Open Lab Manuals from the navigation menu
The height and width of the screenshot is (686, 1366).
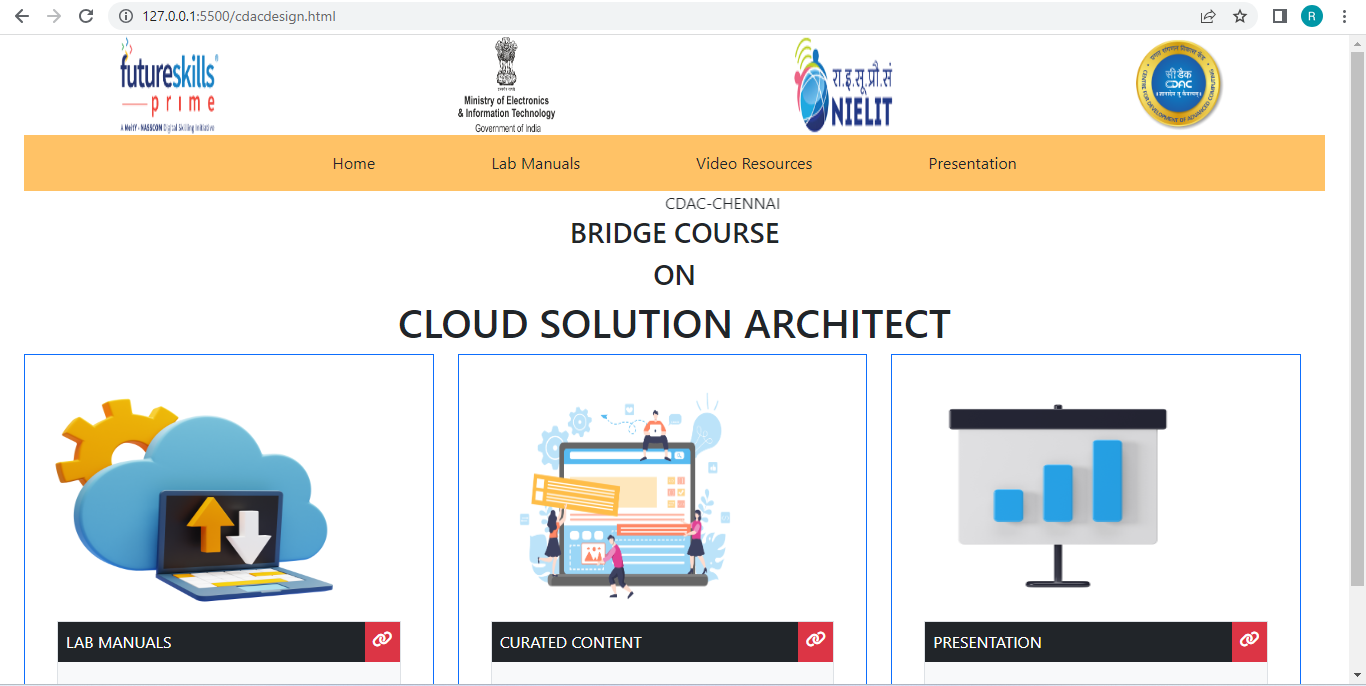536,163
